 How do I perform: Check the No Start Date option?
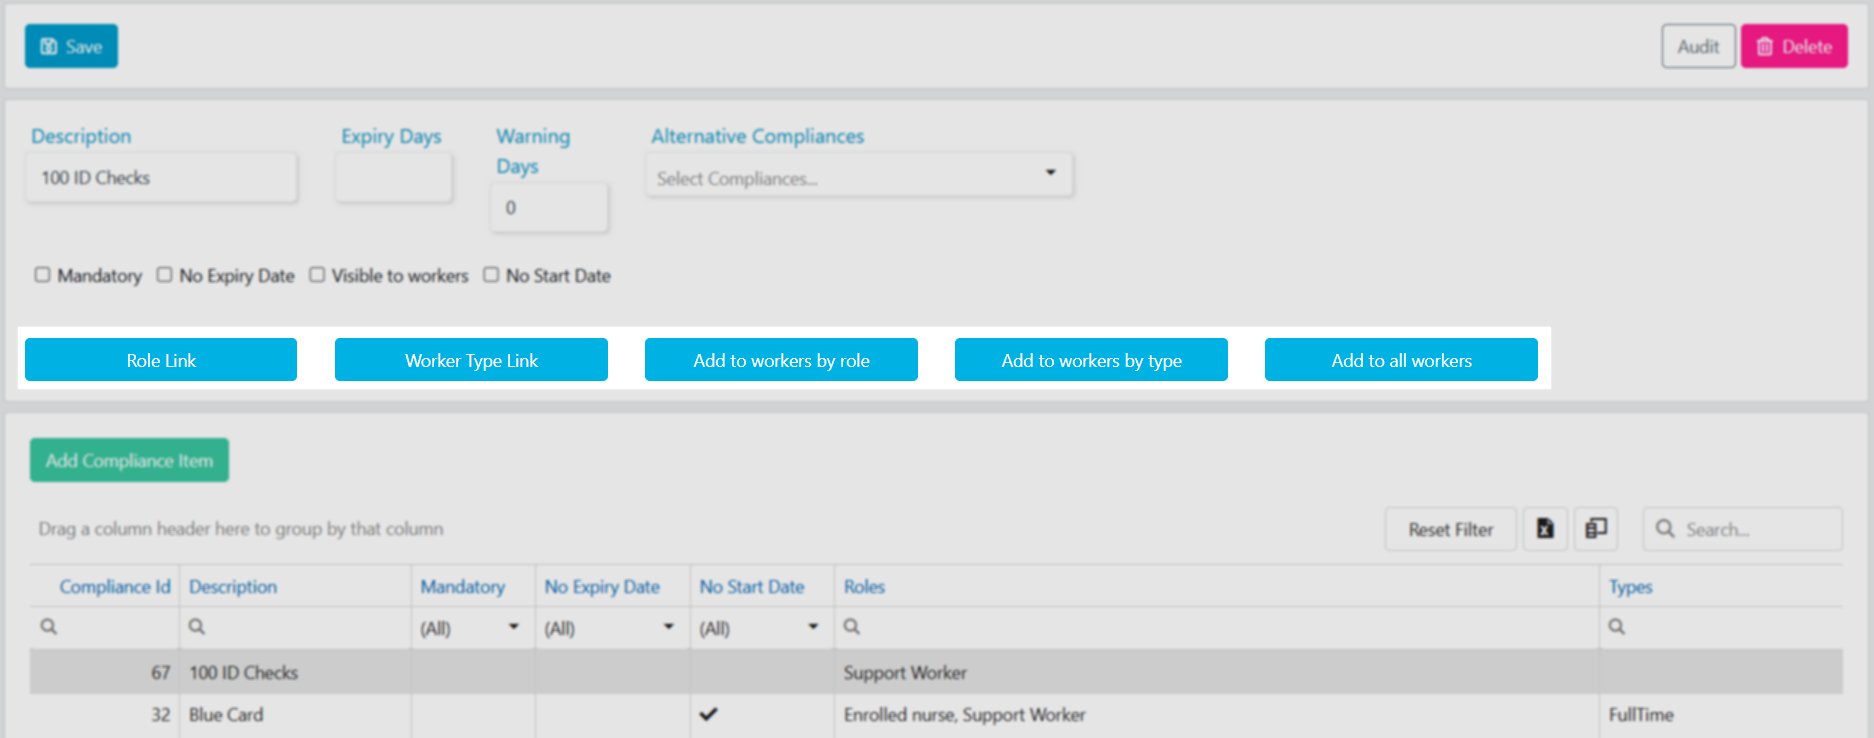coord(491,274)
